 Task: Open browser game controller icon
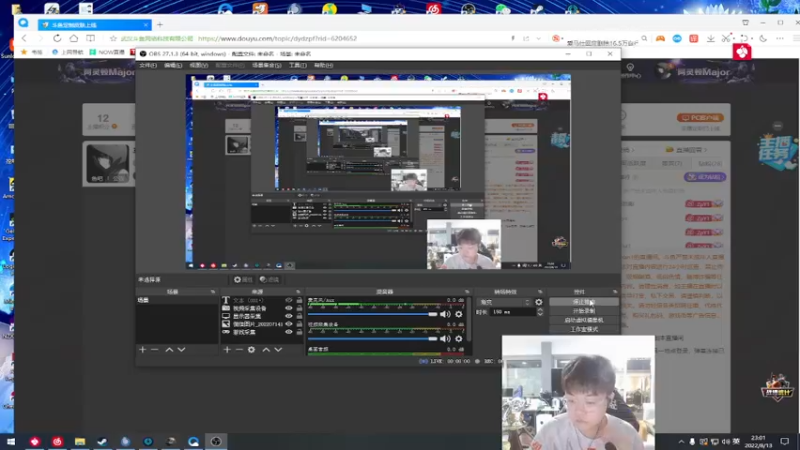tap(660, 38)
